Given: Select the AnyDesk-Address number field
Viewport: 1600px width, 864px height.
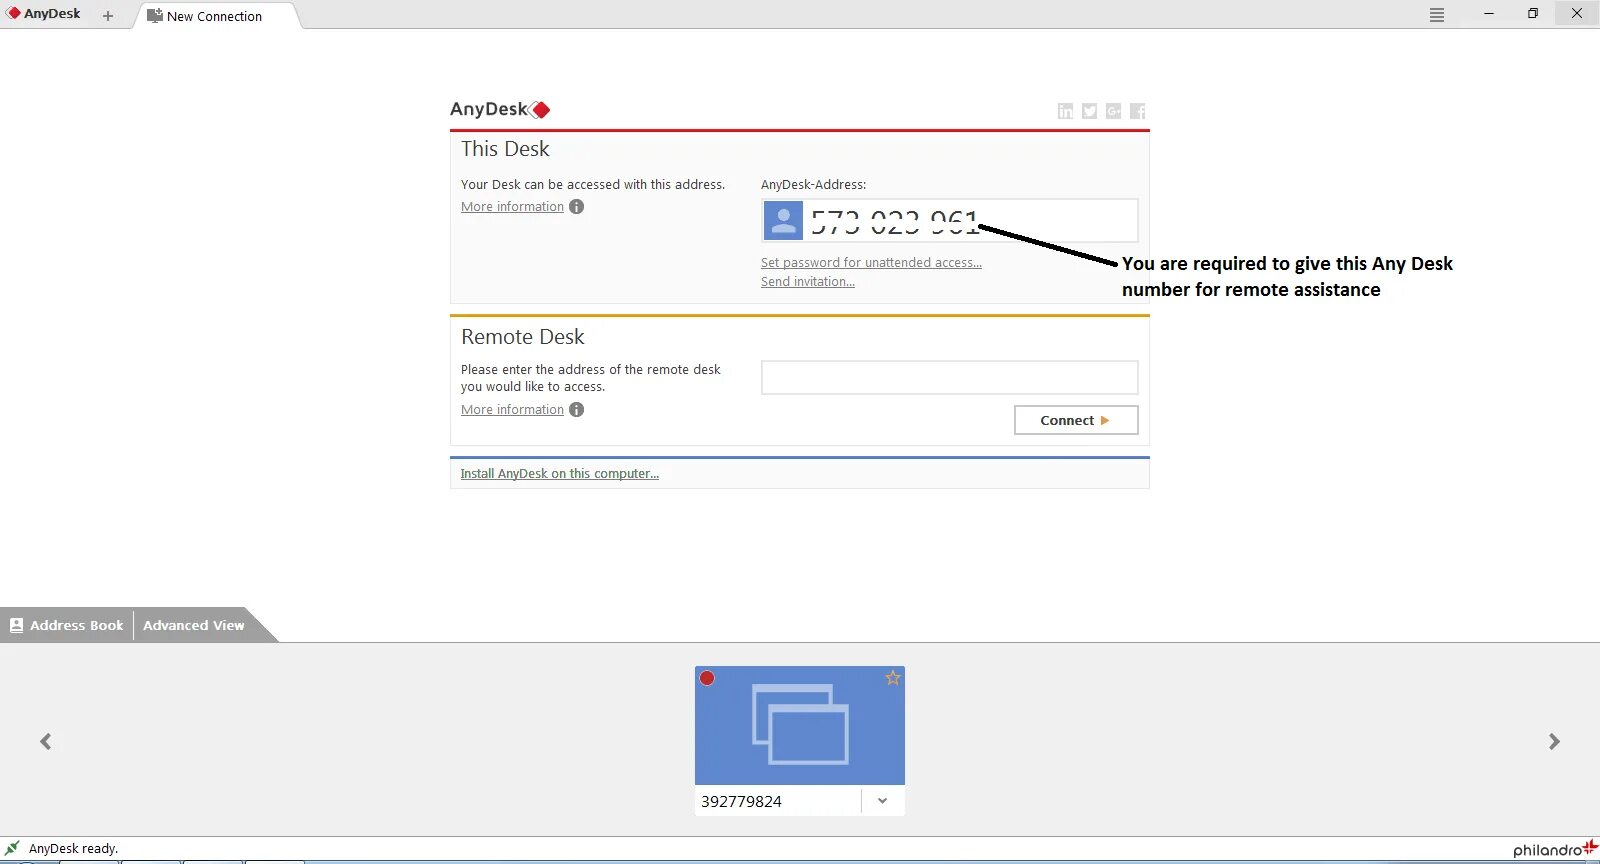Looking at the screenshot, I should pyautogui.click(x=950, y=220).
